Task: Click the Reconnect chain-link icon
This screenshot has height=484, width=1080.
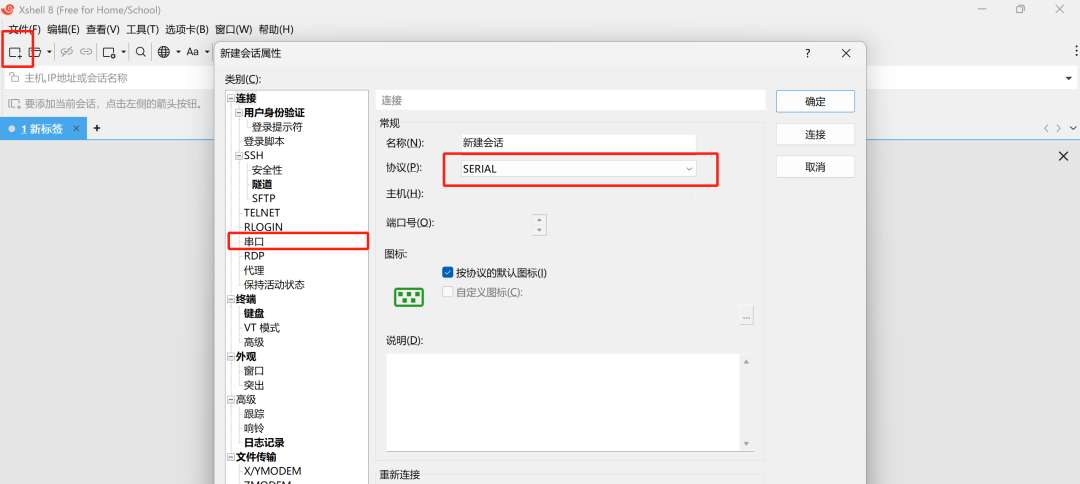Action: pyautogui.click(x=86, y=52)
